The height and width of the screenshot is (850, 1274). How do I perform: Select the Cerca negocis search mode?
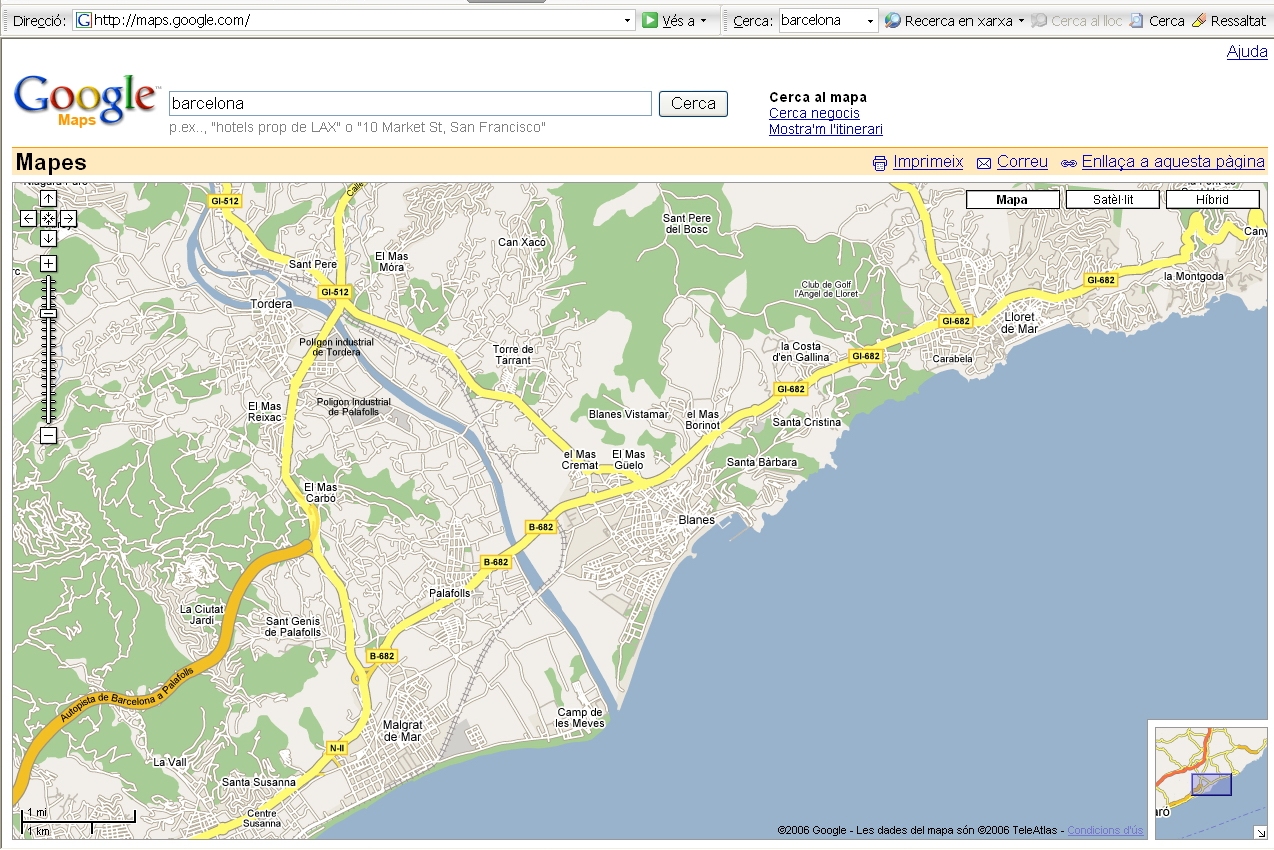click(814, 113)
